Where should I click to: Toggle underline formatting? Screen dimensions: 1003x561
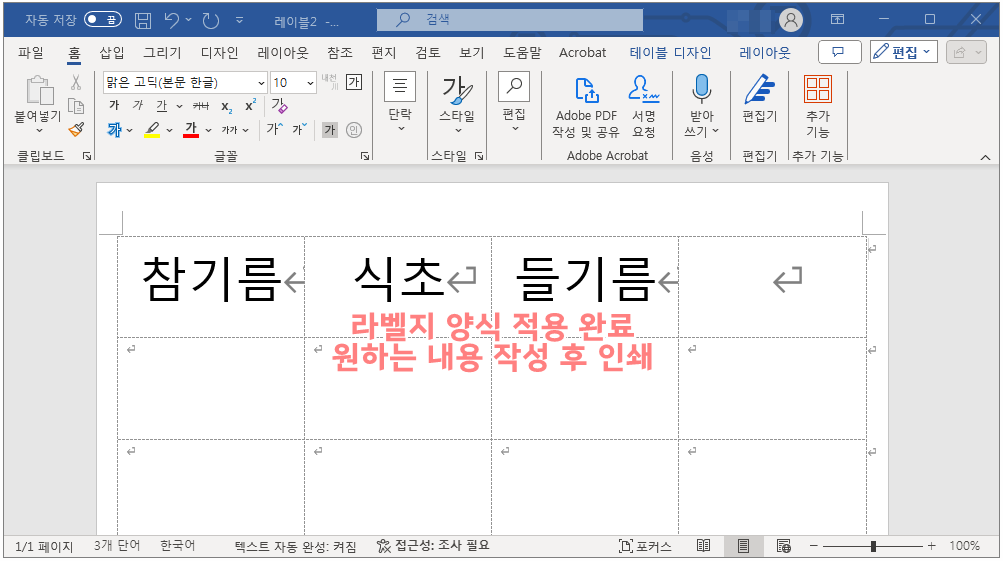[x=162, y=106]
